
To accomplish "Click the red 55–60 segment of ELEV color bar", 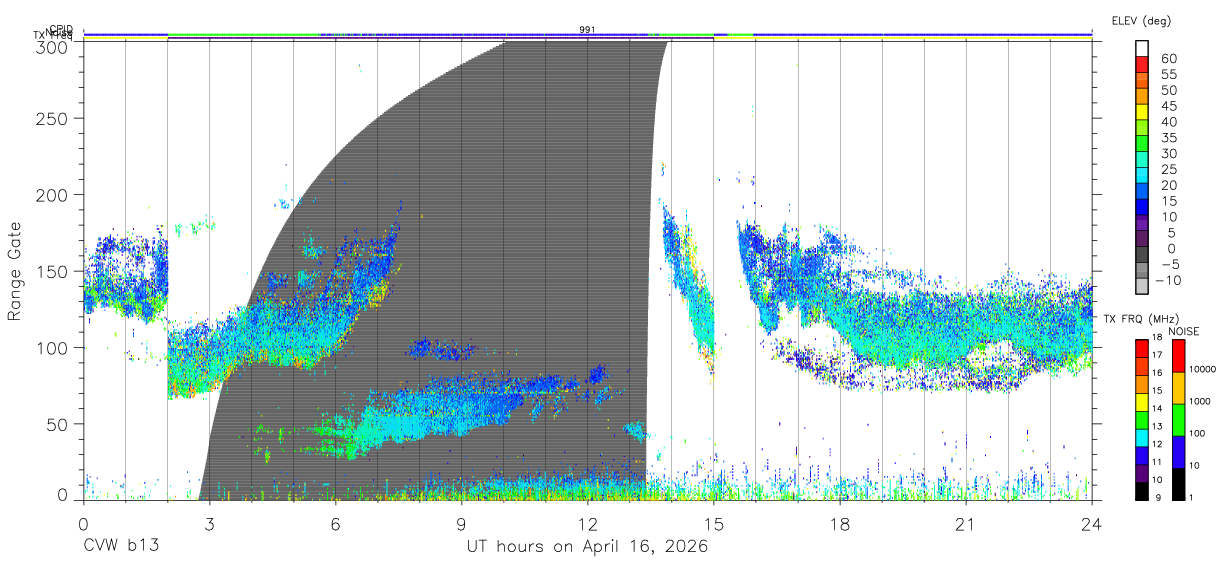I will click(1142, 65).
